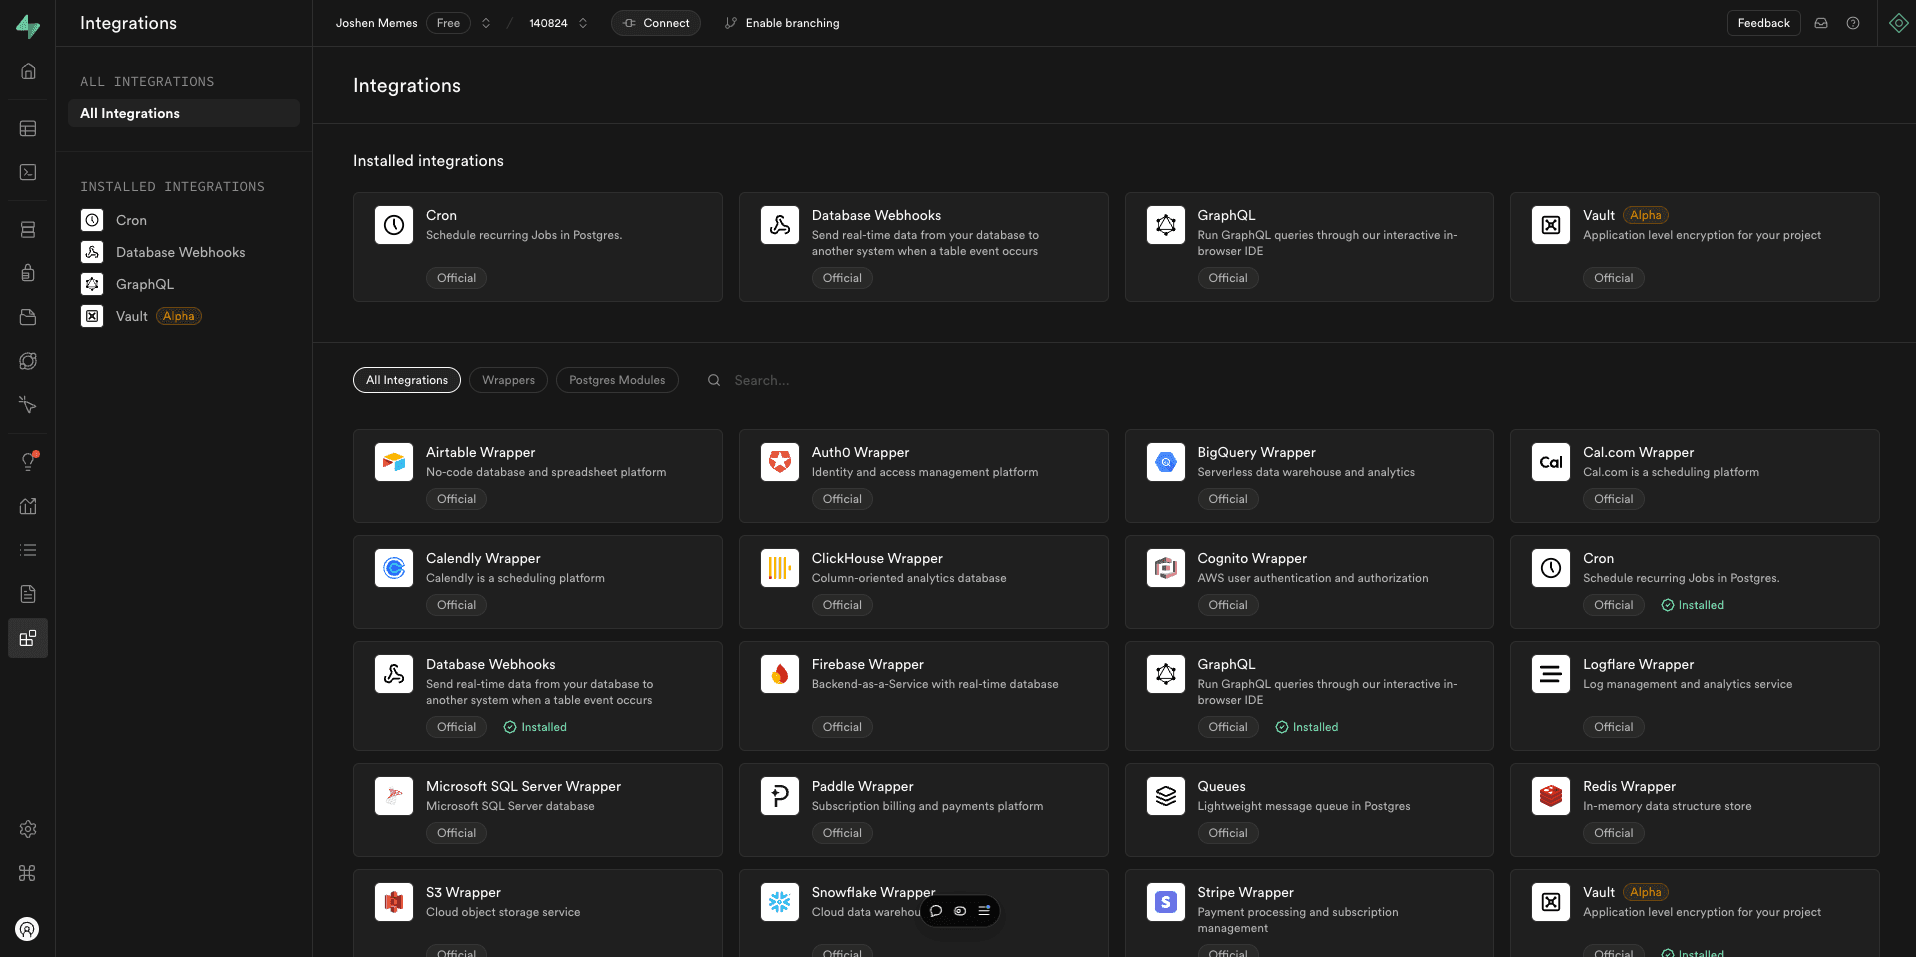
Task: Open the Authentication lock icon
Action: [x=28, y=273]
